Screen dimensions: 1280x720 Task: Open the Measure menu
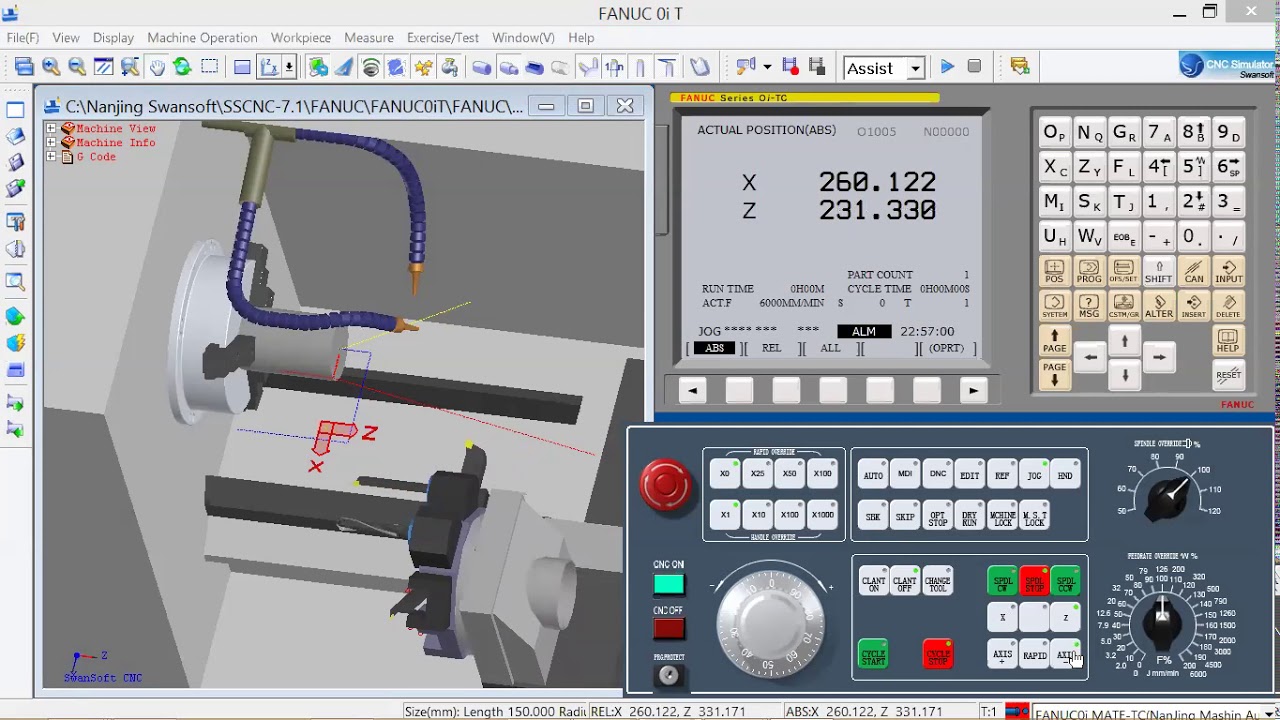tap(369, 37)
